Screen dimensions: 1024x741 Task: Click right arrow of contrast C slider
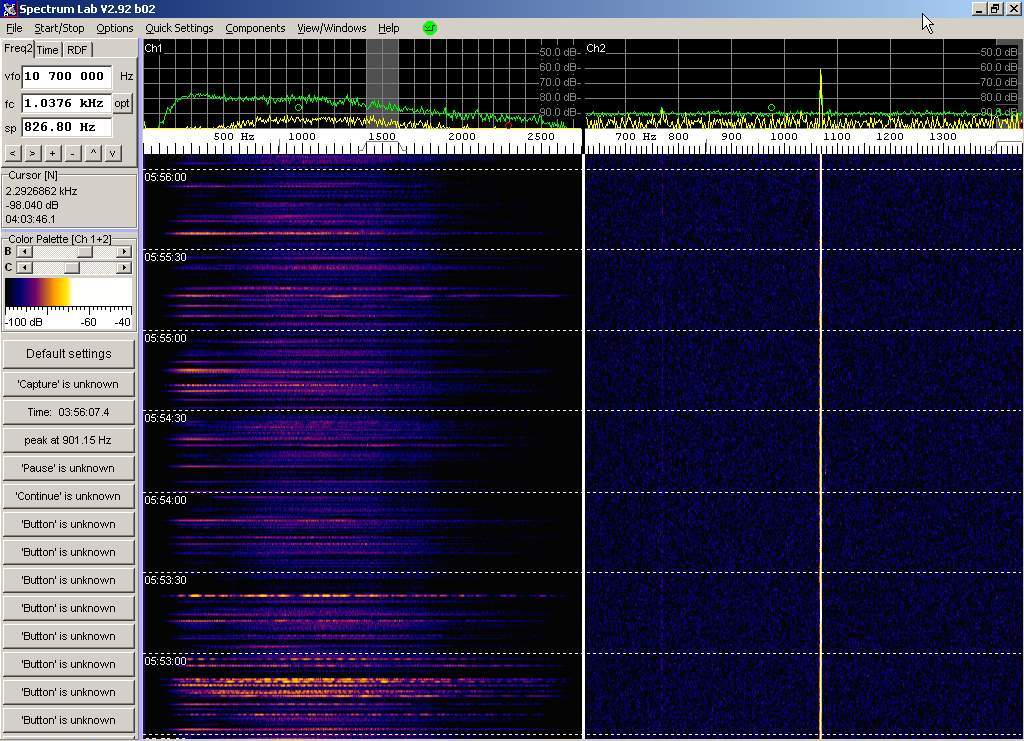(x=124, y=268)
